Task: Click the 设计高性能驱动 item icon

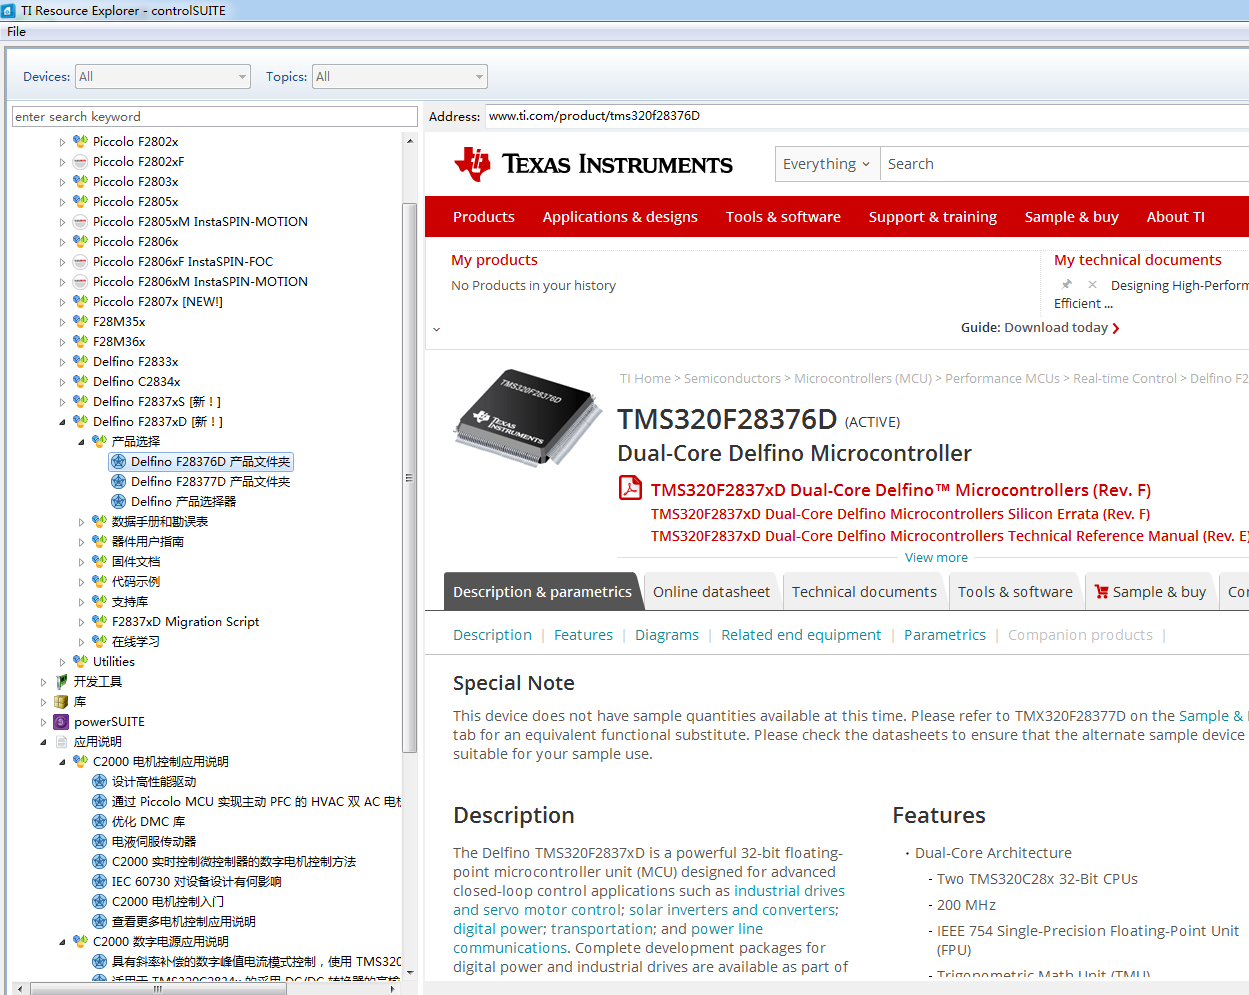Action: pyautogui.click(x=99, y=782)
